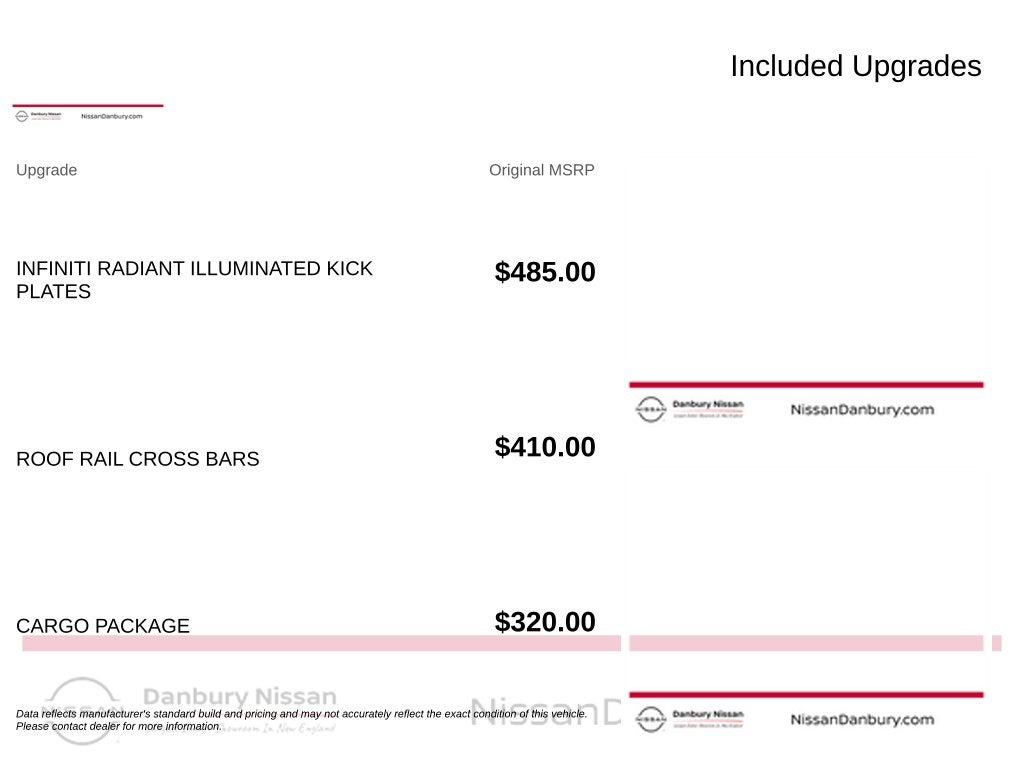Click the Danbury Nissan name in the bottom-right banner
The image size is (1024, 768).
pos(708,714)
